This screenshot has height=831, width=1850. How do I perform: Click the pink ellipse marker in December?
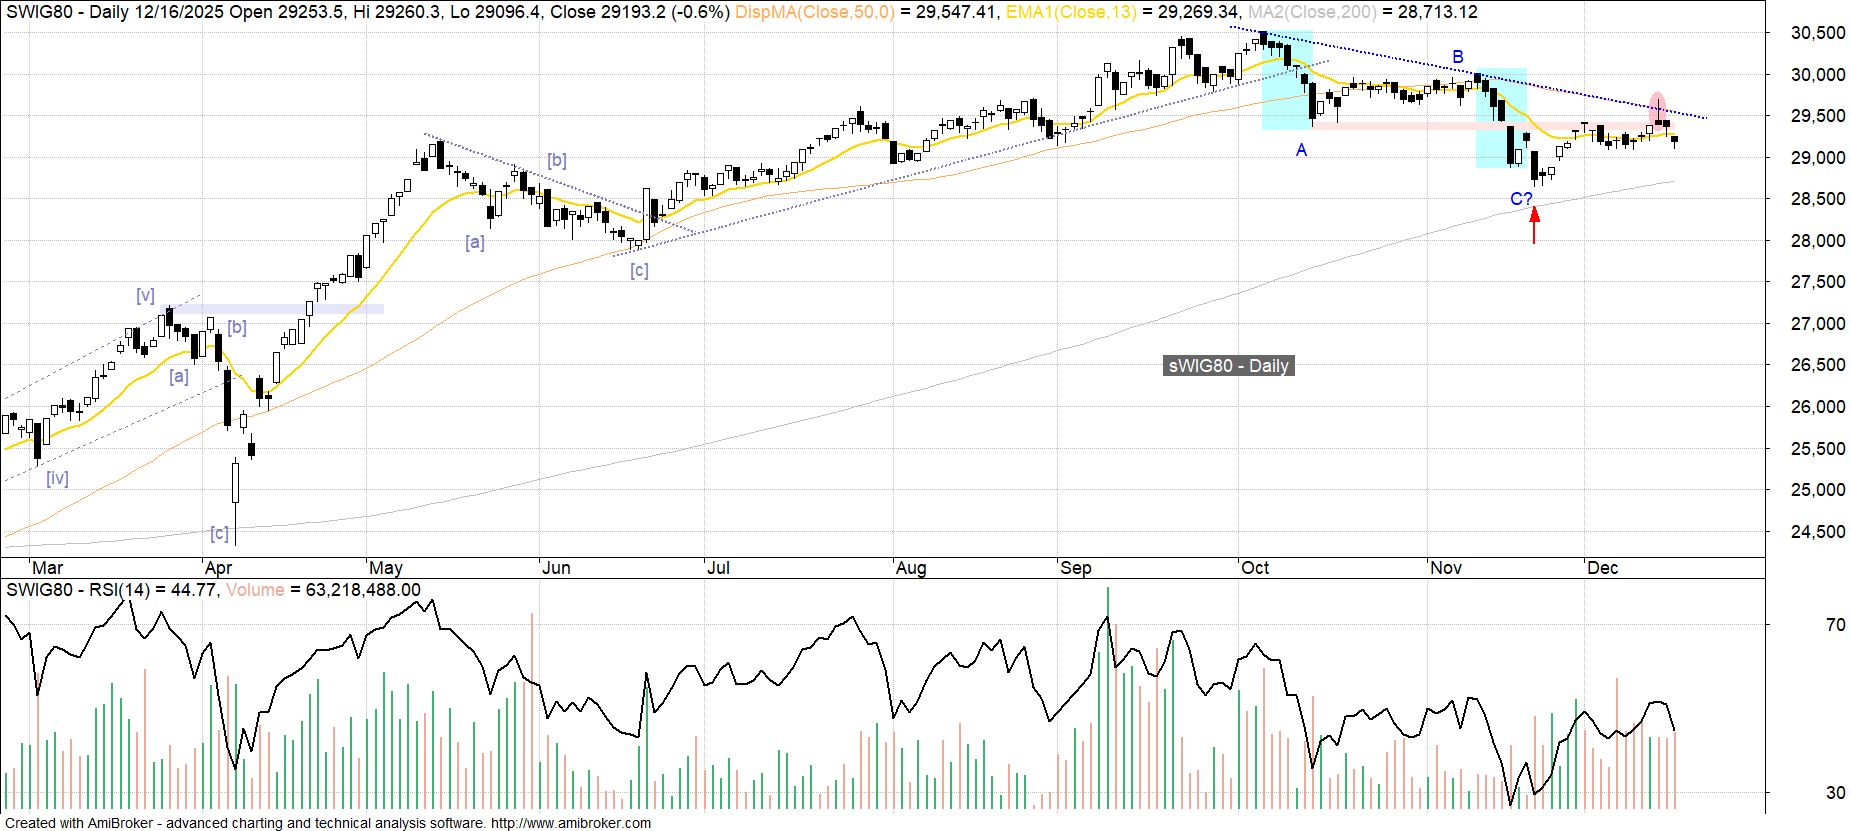pyautogui.click(x=1657, y=104)
